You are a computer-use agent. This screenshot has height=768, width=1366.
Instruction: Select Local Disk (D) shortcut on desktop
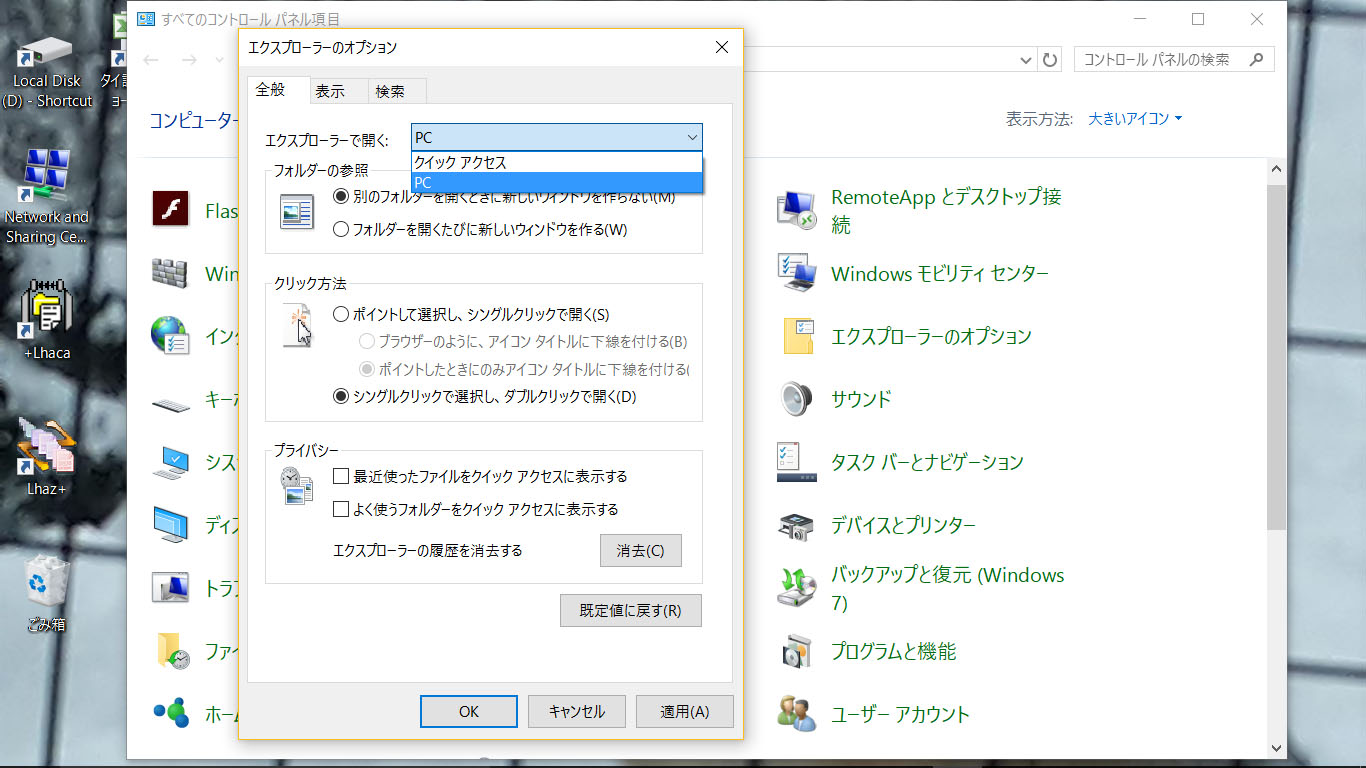click(47, 72)
